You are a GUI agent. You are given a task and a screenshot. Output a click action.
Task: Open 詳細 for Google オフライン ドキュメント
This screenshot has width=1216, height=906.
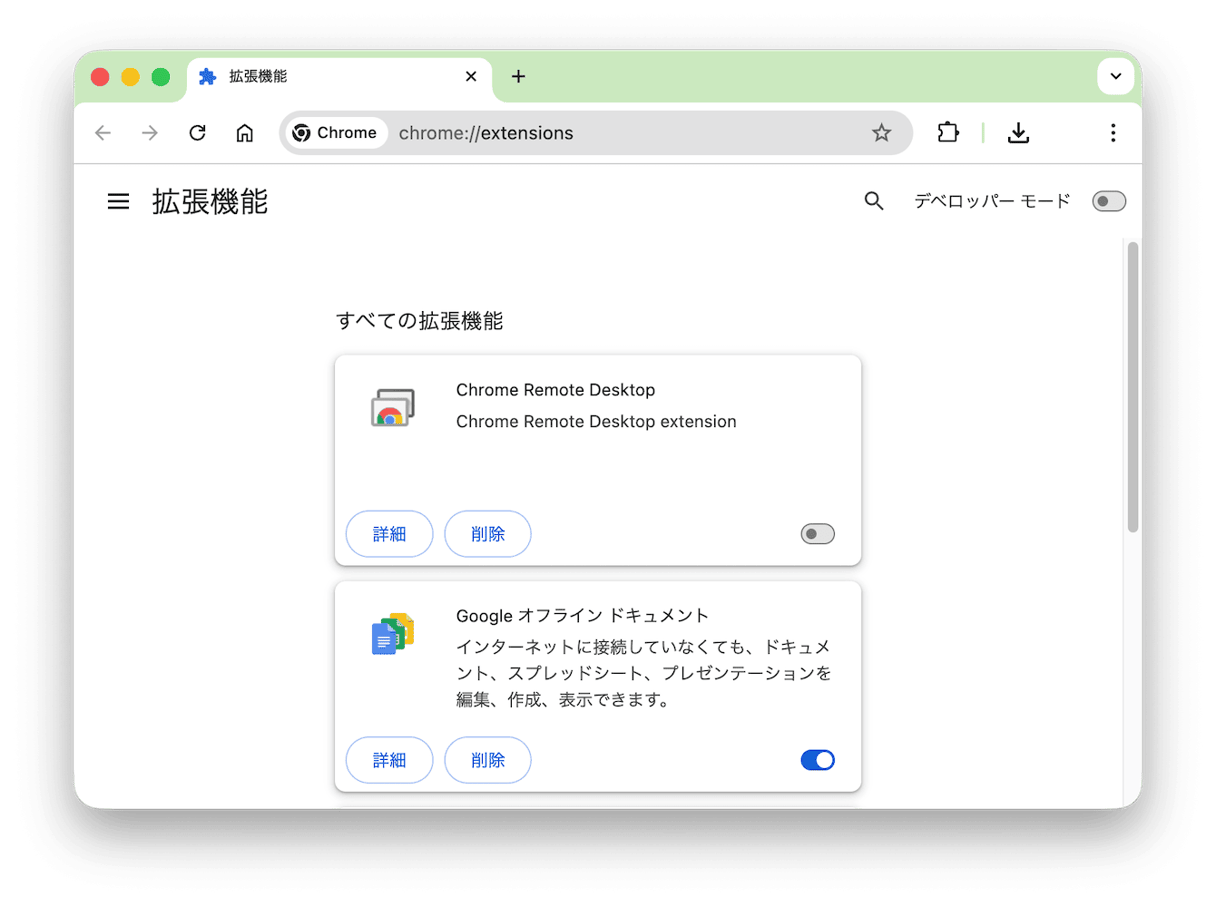[389, 760]
